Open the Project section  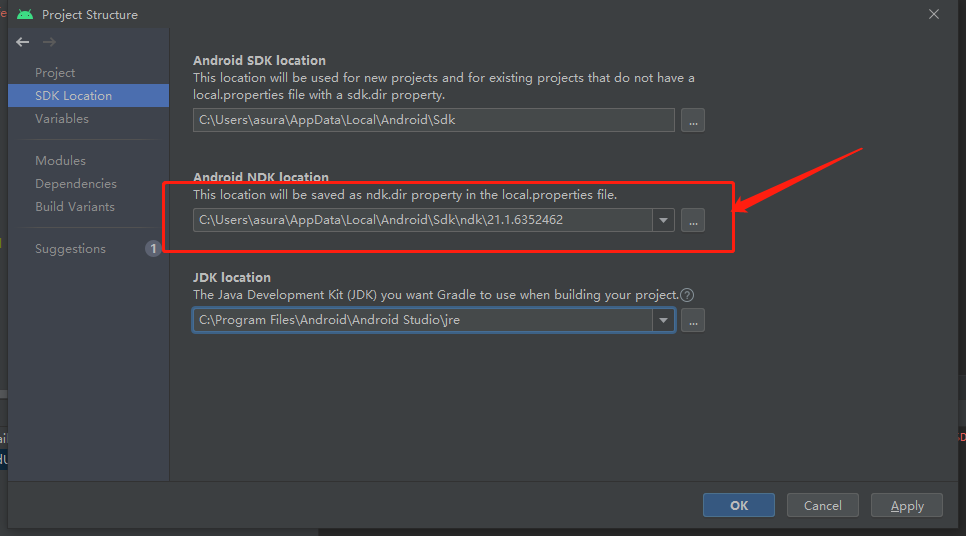coord(55,73)
